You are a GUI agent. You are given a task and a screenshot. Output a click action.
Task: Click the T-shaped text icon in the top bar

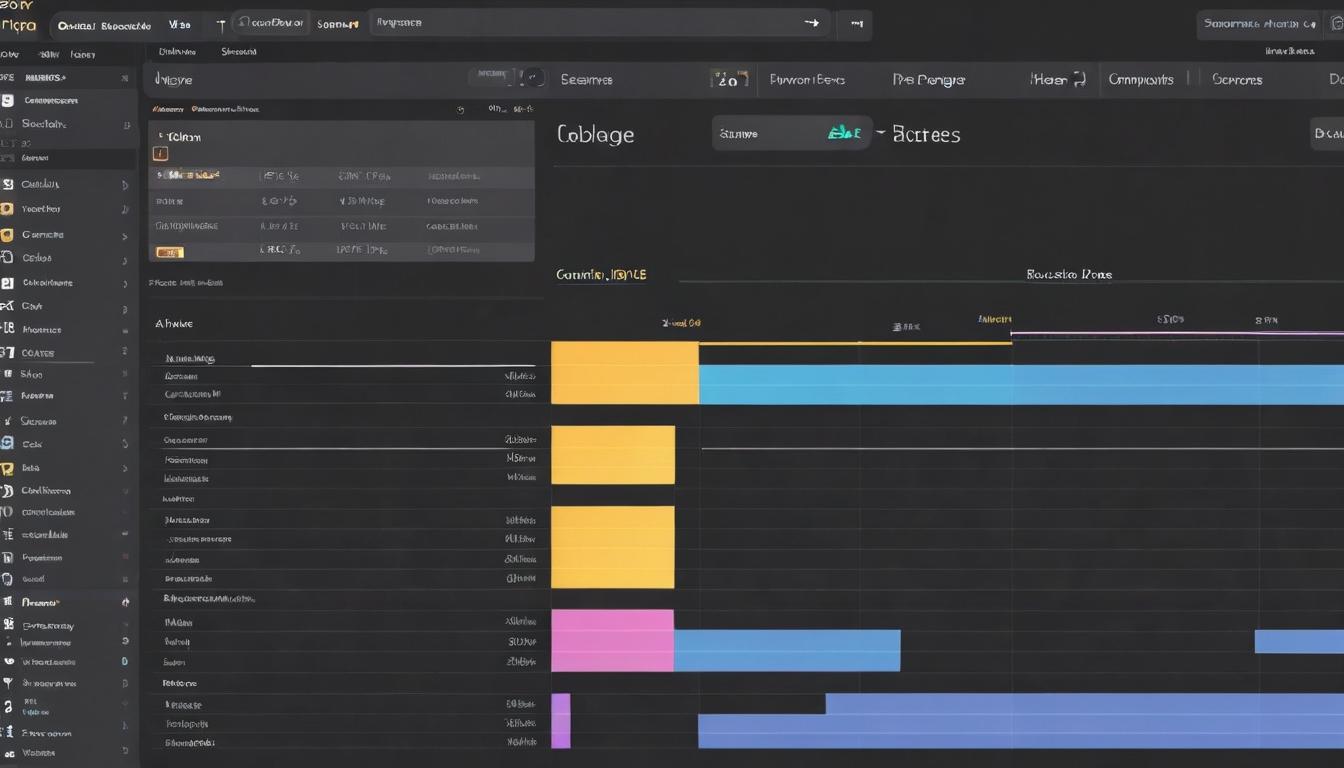point(220,25)
